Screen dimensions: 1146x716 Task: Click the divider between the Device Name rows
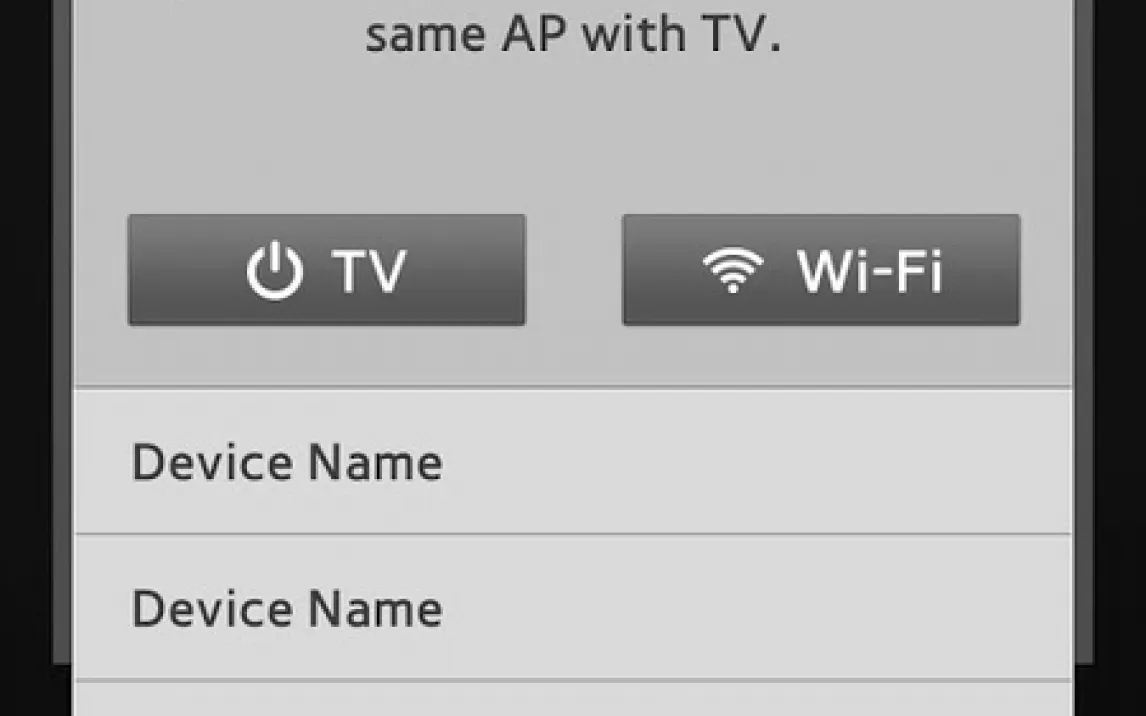(x=572, y=534)
